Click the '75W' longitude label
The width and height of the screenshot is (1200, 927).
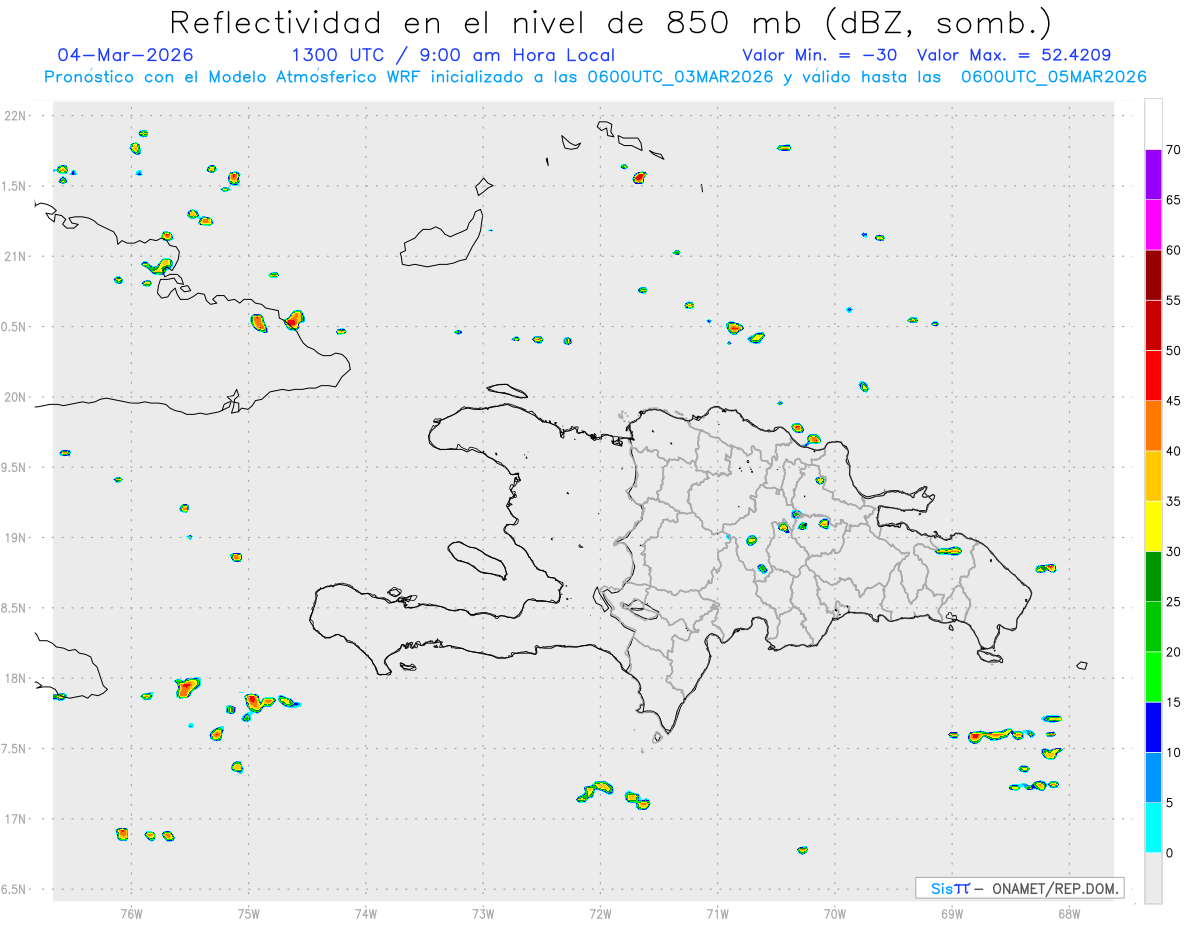point(249,914)
